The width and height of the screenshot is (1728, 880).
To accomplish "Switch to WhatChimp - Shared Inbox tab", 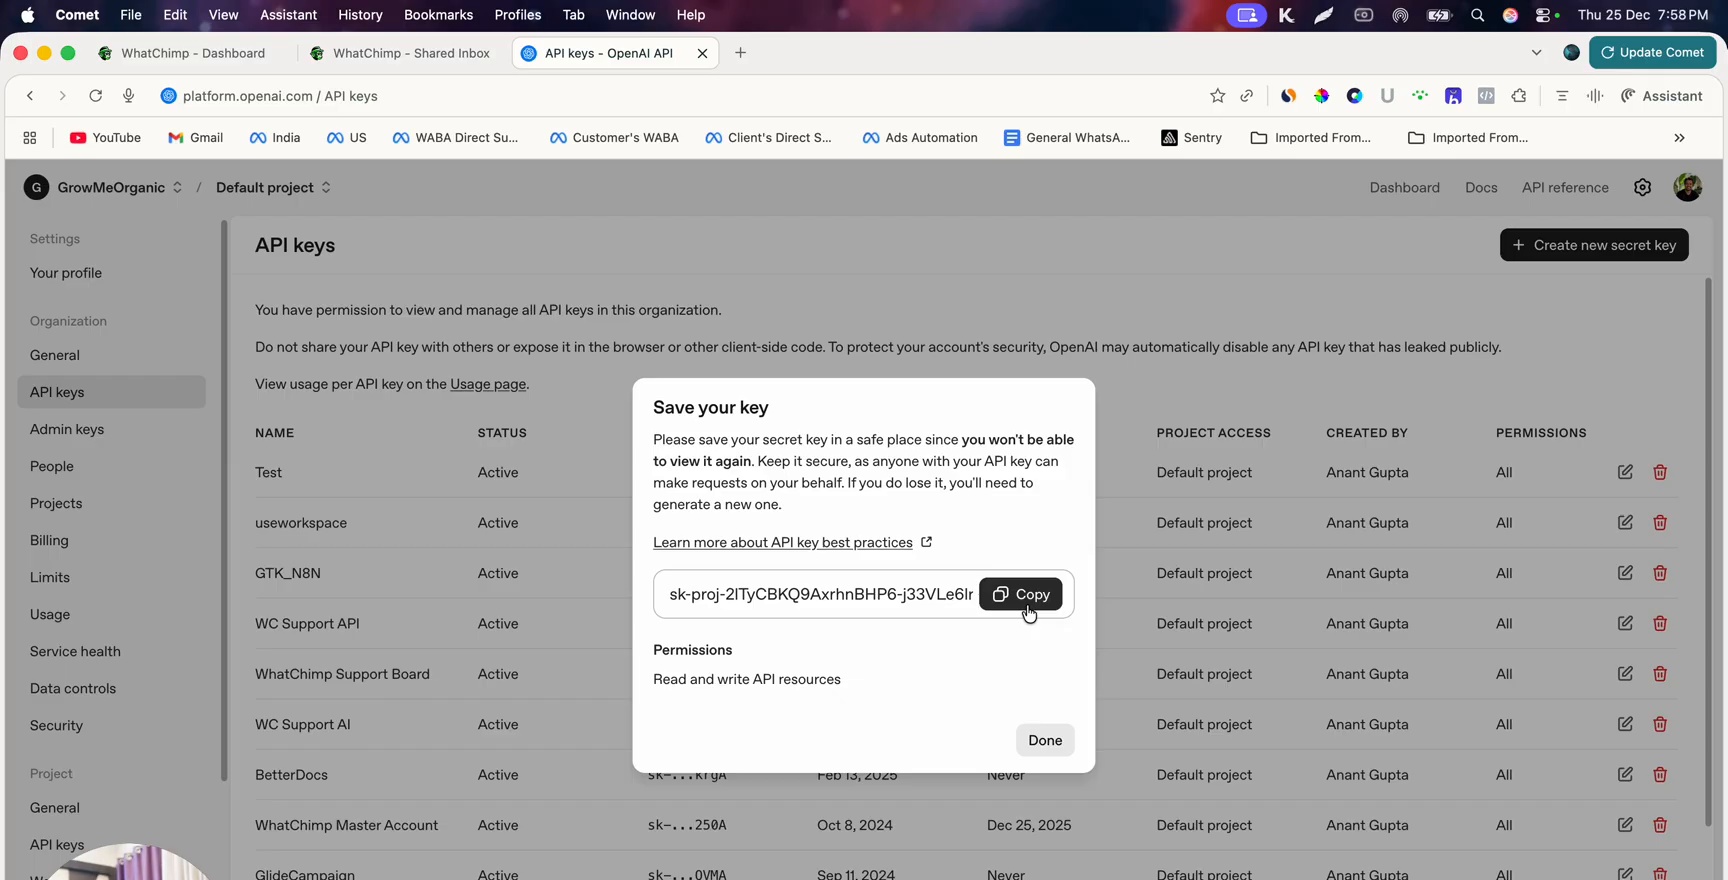I will 402,53.
